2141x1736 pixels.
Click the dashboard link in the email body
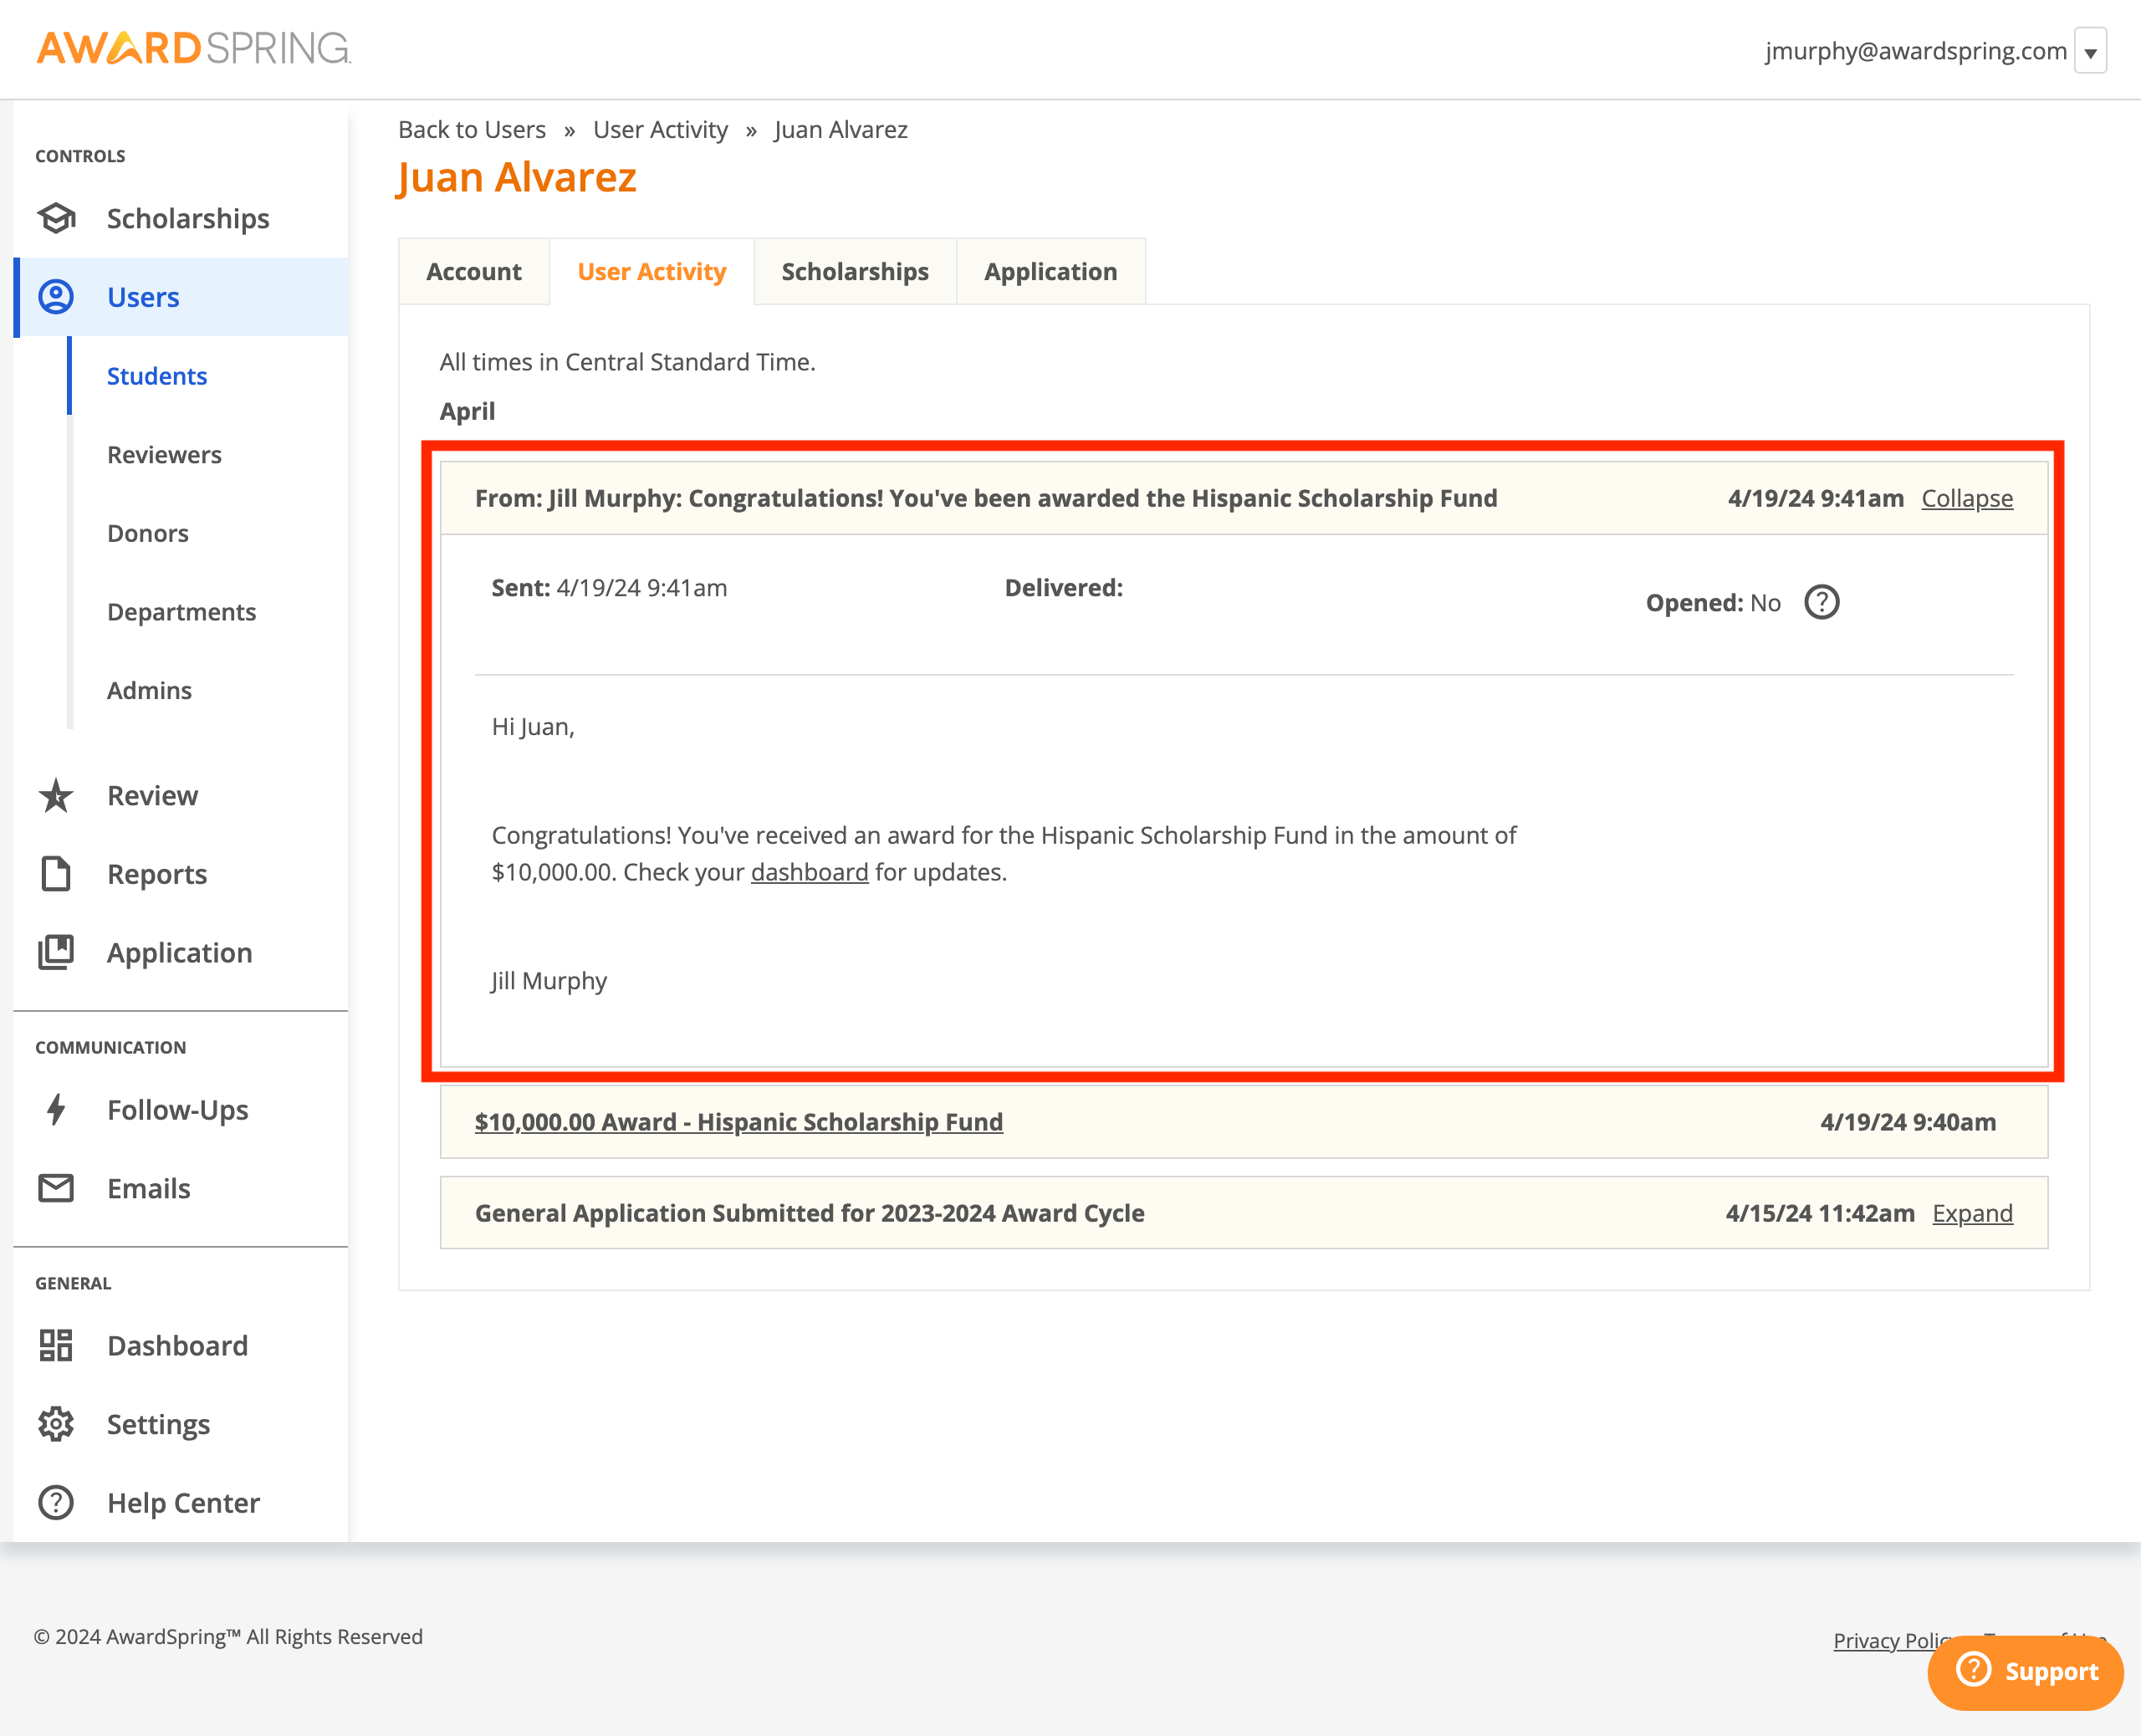click(809, 872)
